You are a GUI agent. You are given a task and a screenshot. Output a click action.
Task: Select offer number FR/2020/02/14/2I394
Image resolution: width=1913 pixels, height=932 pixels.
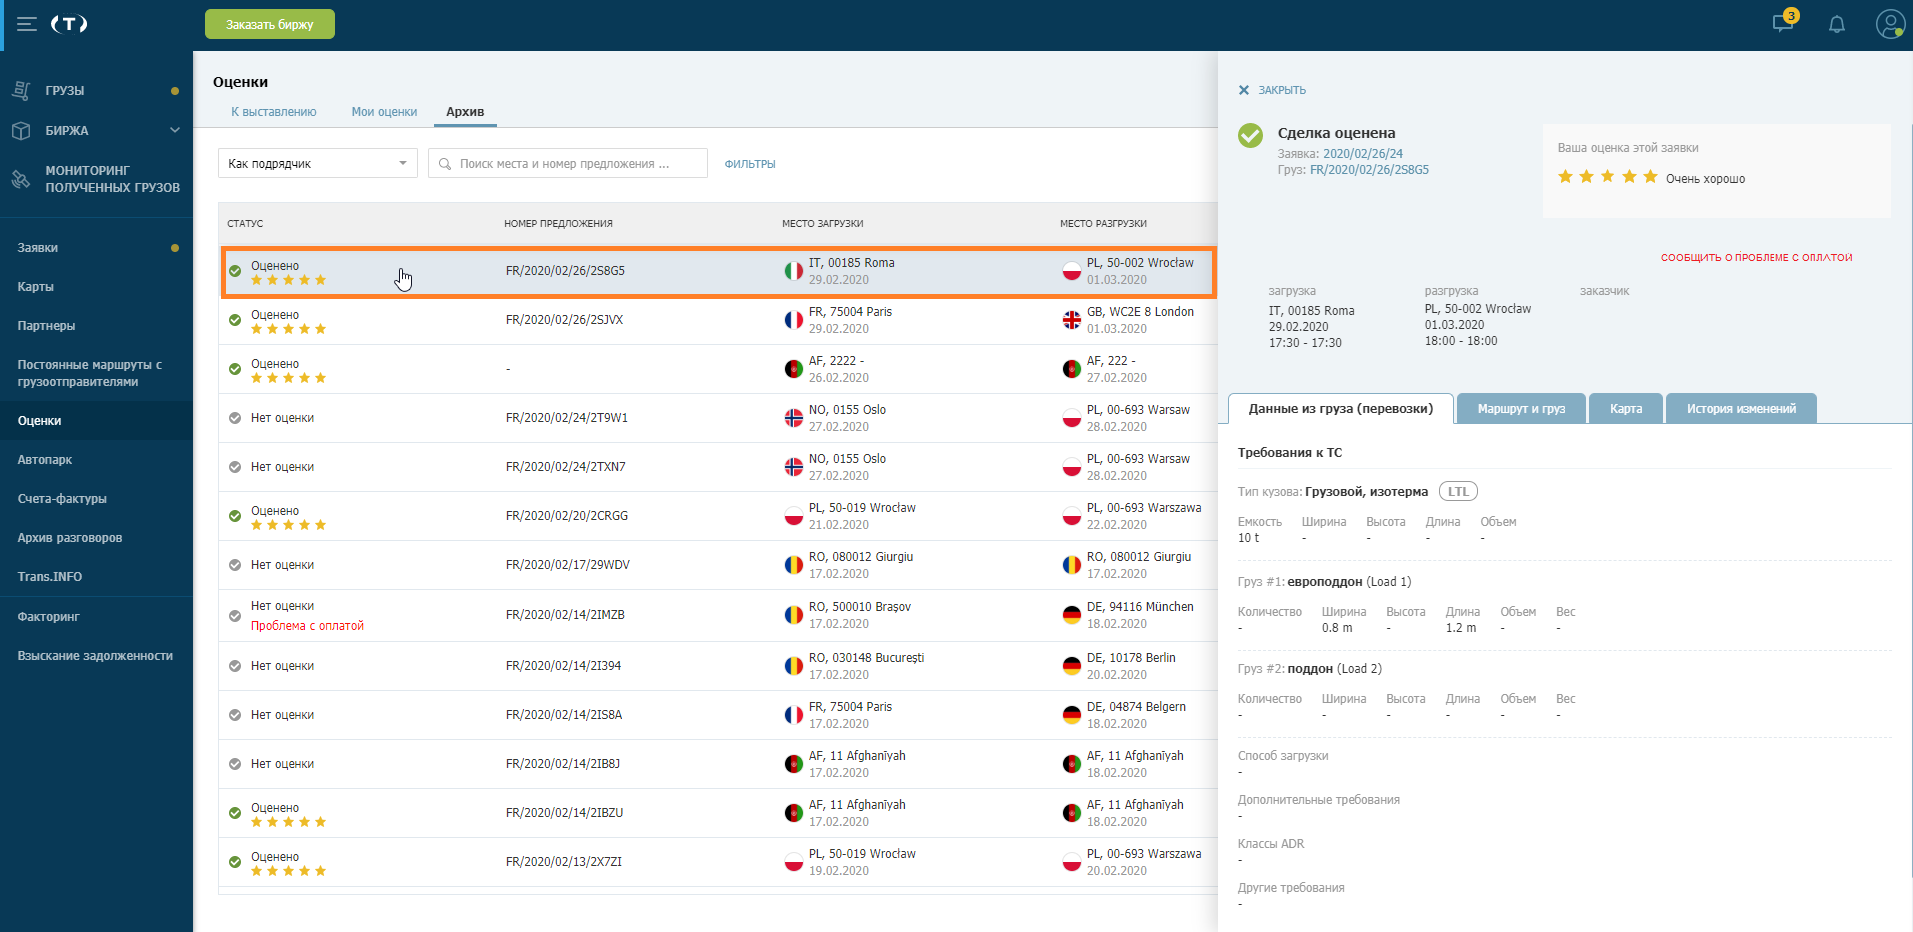pos(563,666)
